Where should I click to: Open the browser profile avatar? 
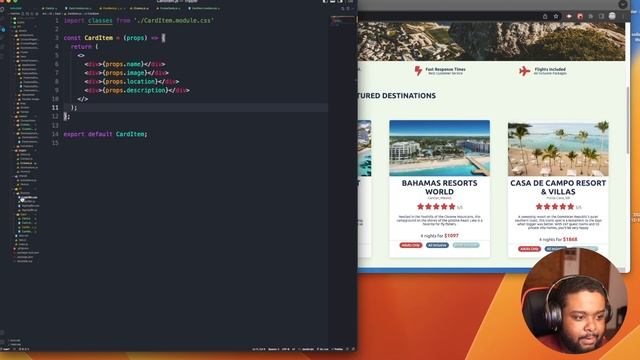click(x=612, y=16)
